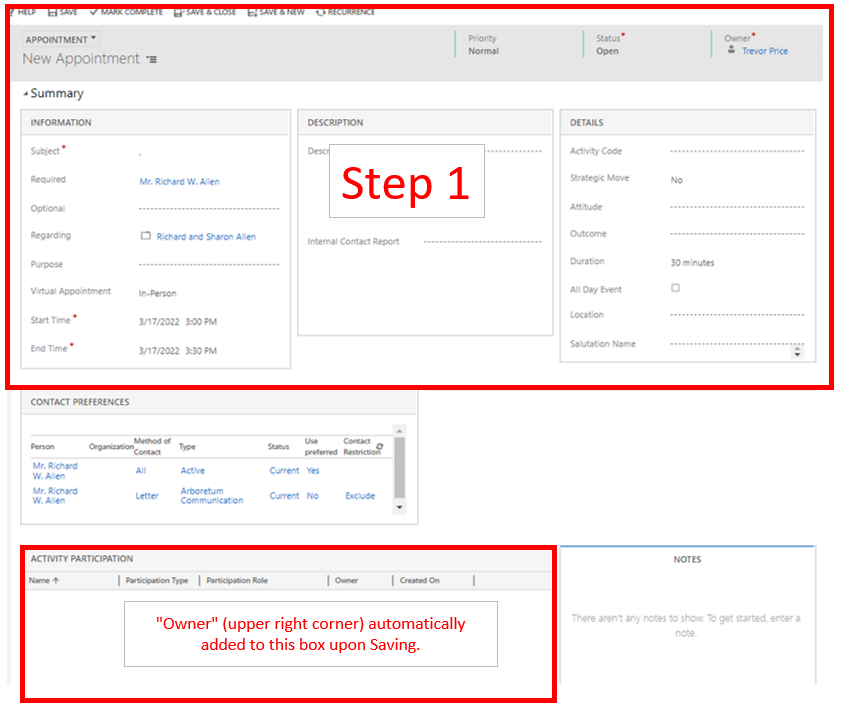The image size is (846, 714).
Task: Click the Contact Preferences refresh icon
Action: [380, 447]
